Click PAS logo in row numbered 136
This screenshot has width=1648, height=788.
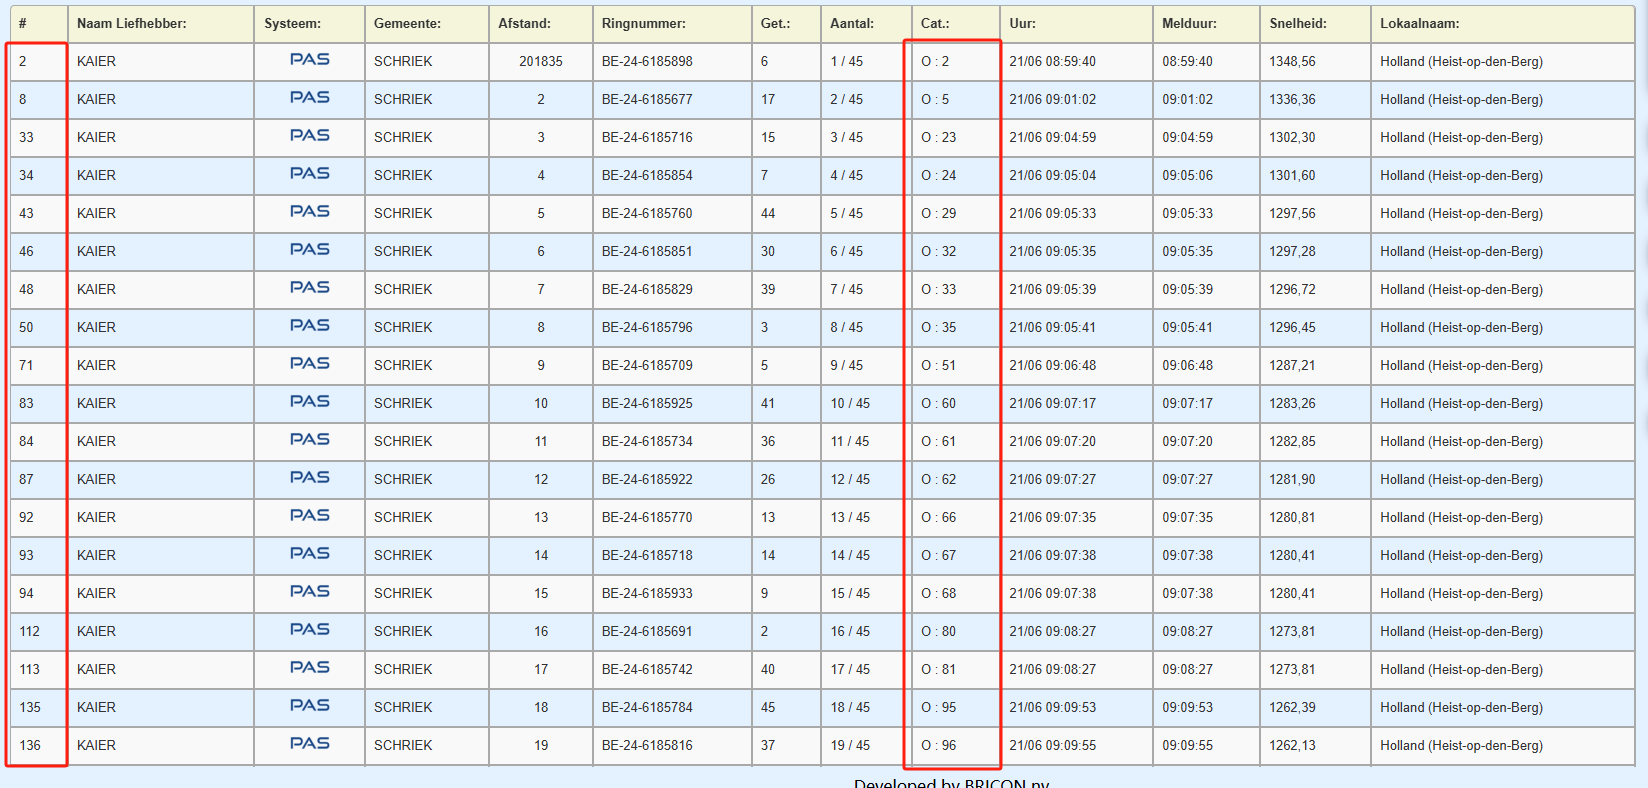[309, 744]
